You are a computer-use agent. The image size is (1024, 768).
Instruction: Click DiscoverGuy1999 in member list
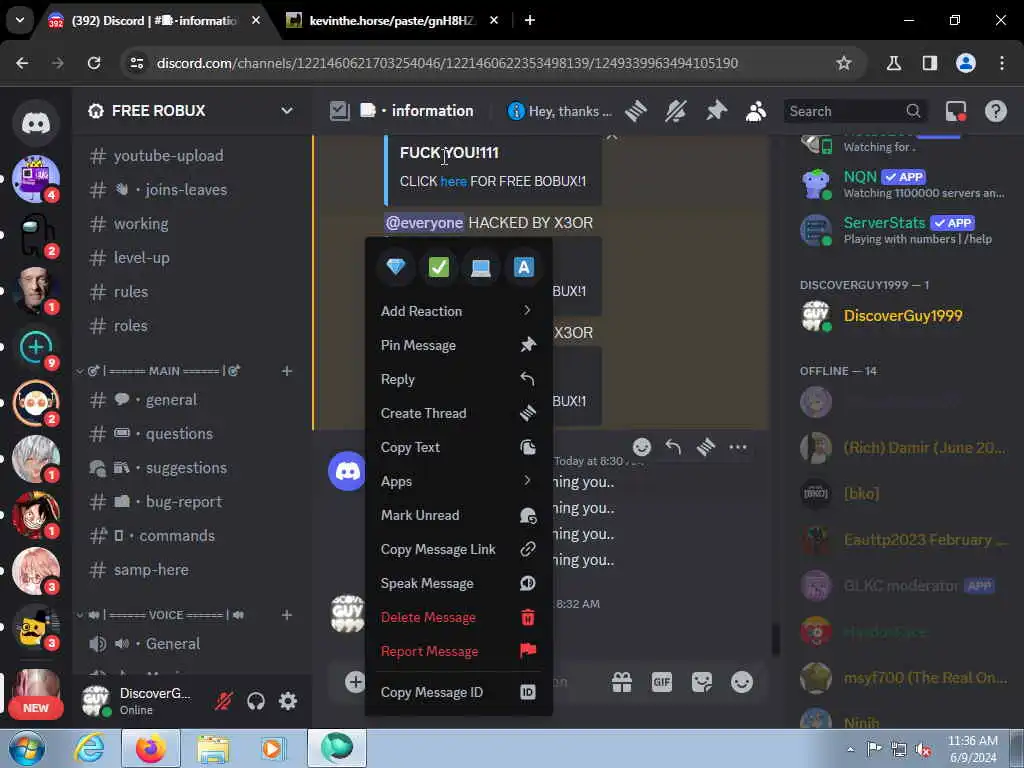[903, 316]
